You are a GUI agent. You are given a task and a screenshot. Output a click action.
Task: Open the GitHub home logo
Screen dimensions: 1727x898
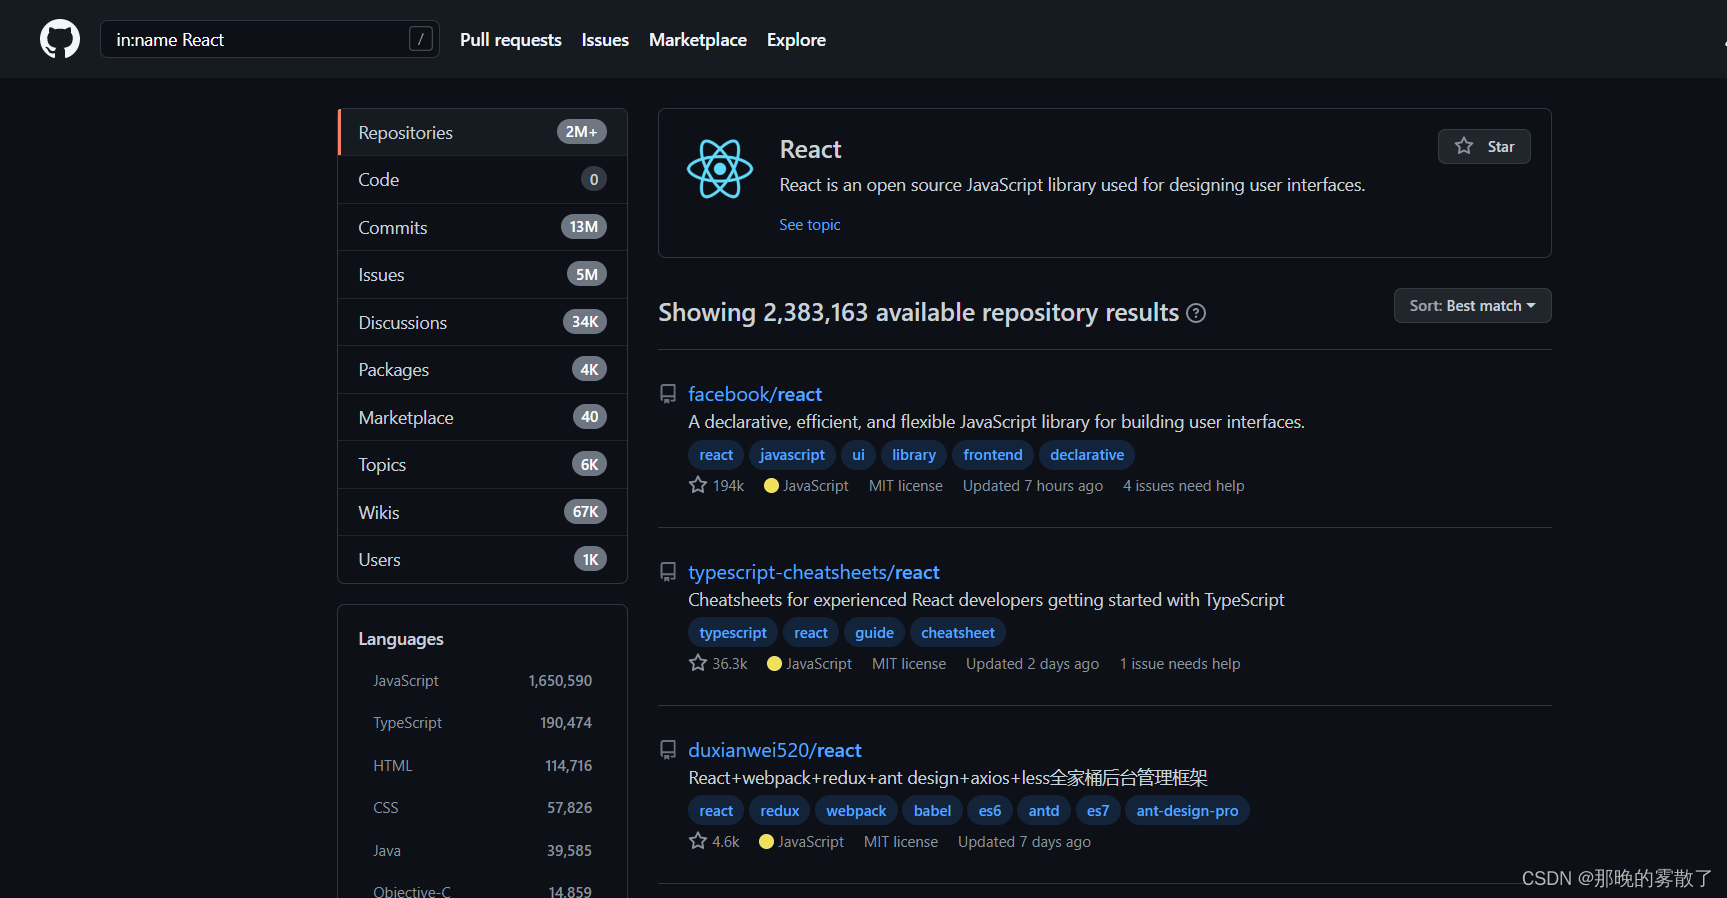pyautogui.click(x=60, y=39)
